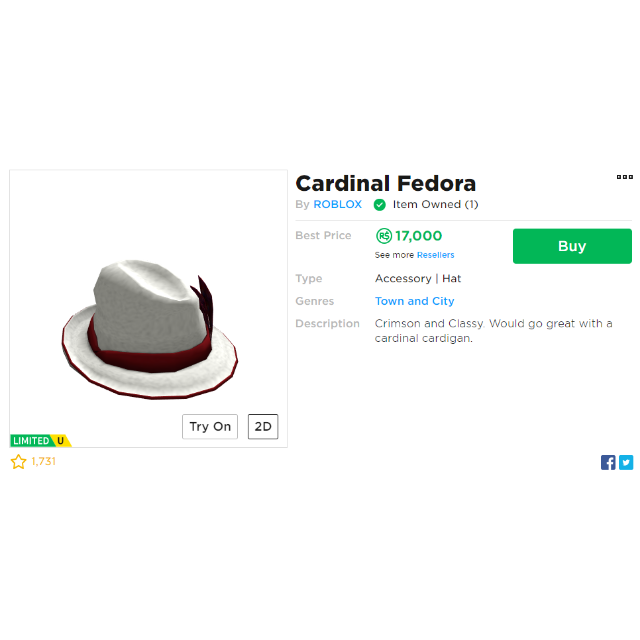
Task: Click the Robux currency icon
Action: click(x=384, y=236)
